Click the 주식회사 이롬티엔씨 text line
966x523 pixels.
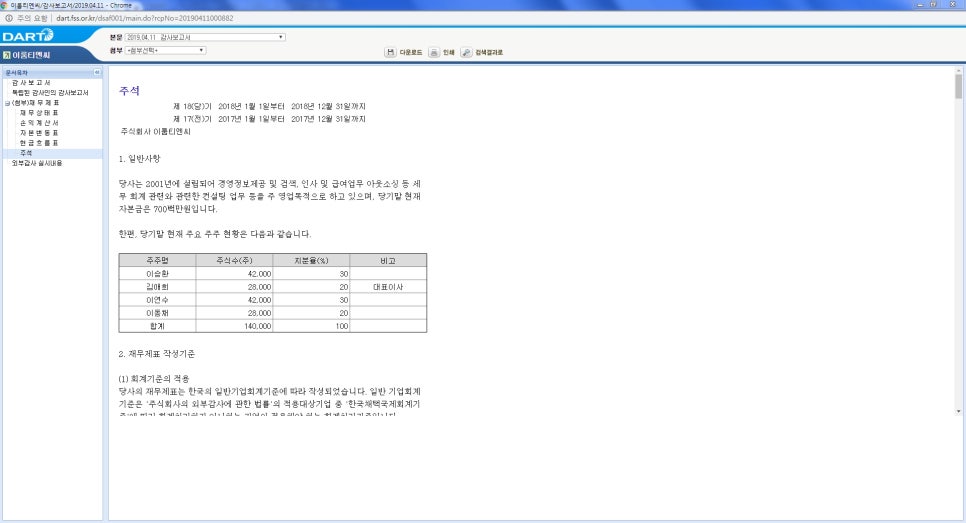[x=156, y=132]
